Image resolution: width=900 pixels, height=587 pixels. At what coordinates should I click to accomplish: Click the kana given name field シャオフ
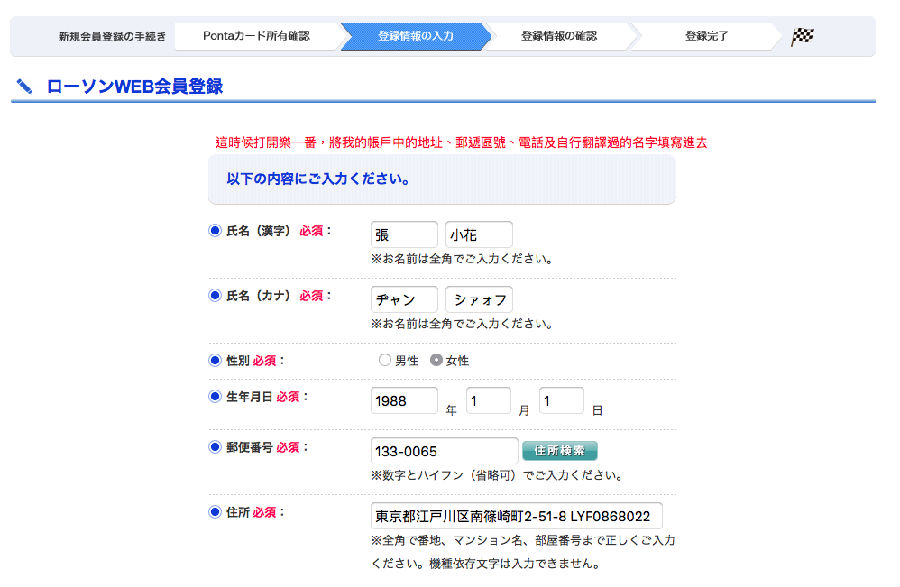click(479, 300)
